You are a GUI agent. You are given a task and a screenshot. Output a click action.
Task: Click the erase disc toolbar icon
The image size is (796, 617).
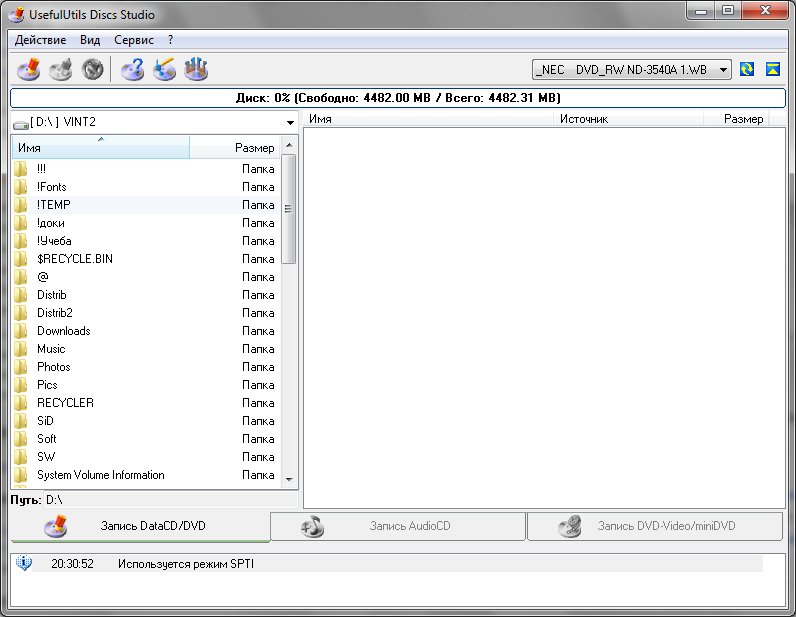pos(164,69)
